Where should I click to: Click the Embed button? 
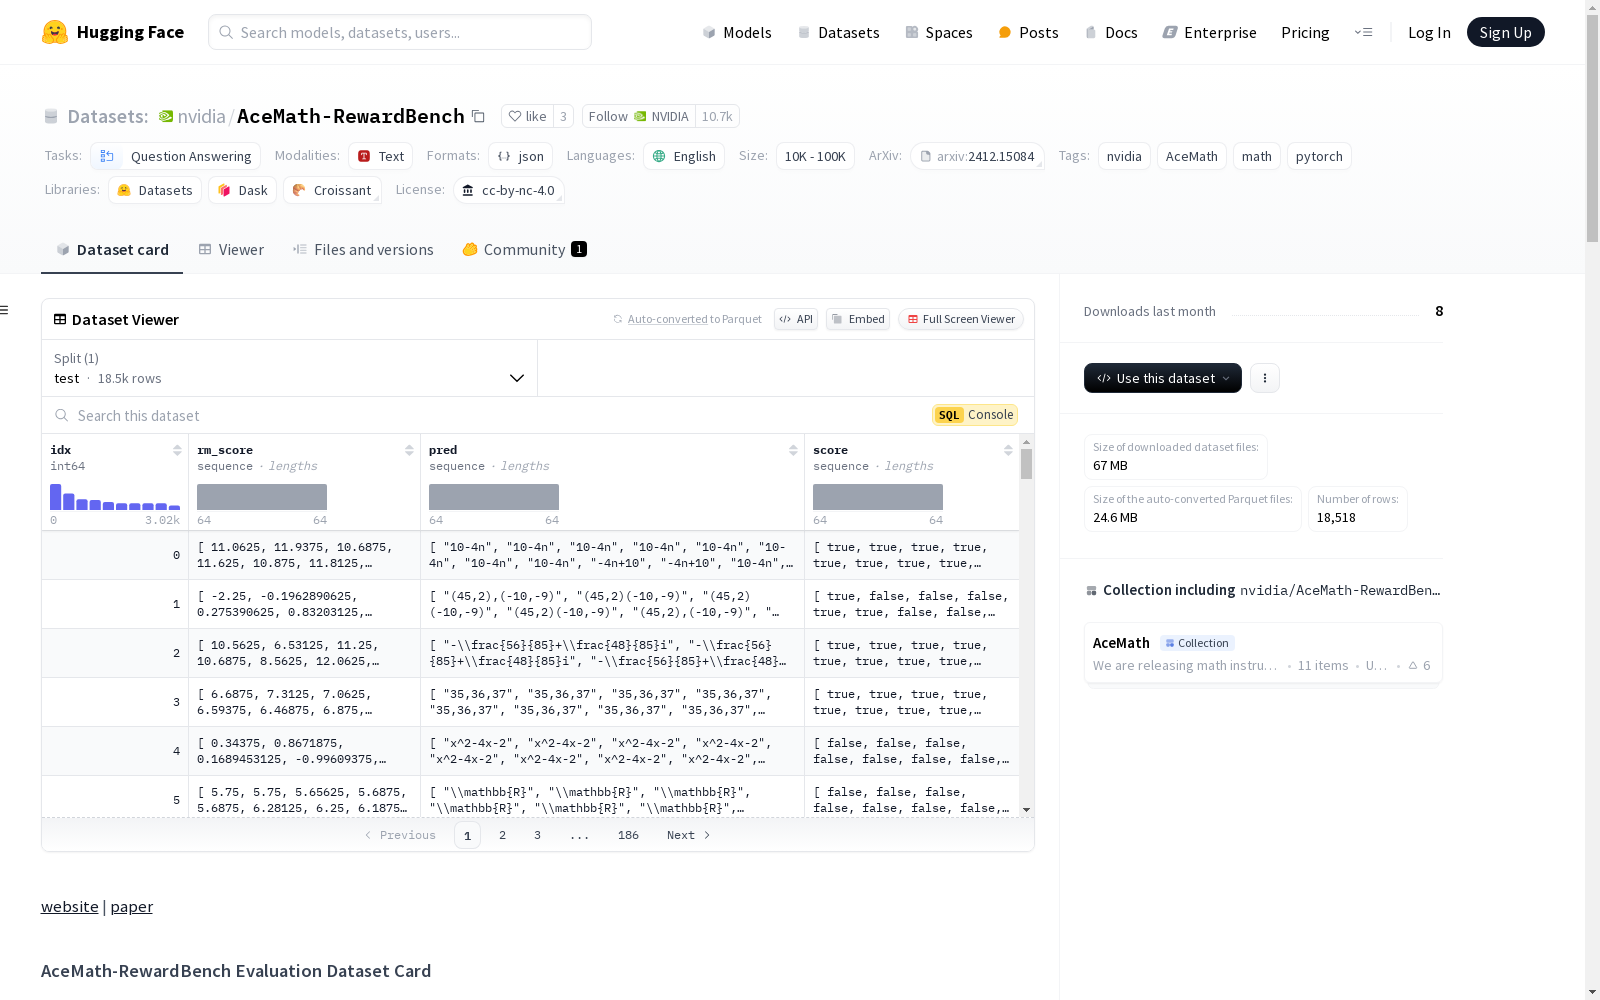point(858,319)
